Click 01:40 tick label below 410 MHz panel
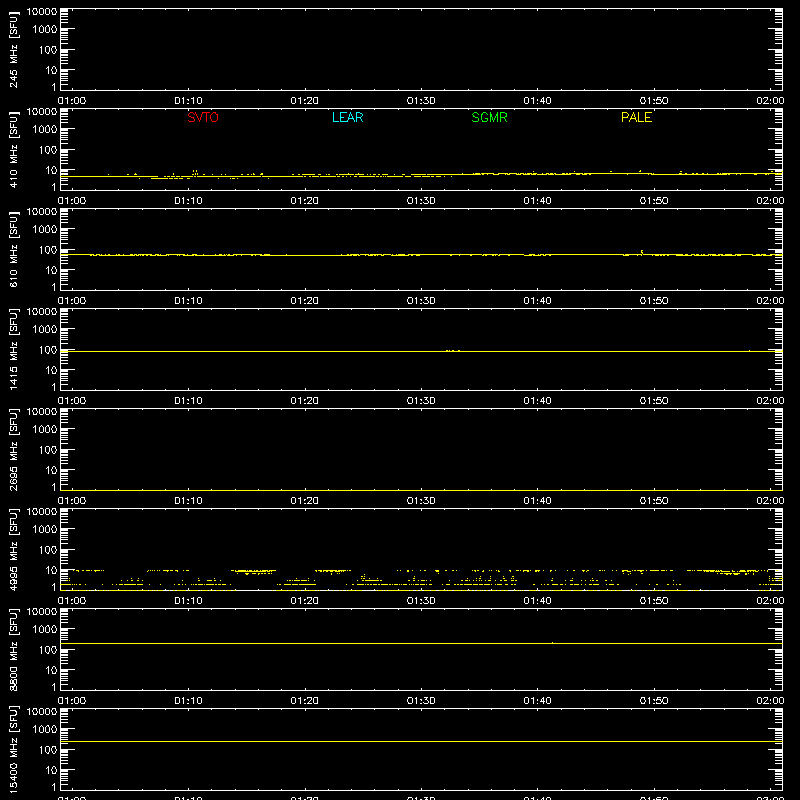The width and height of the screenshot is (800, 800). coord(537,201)
